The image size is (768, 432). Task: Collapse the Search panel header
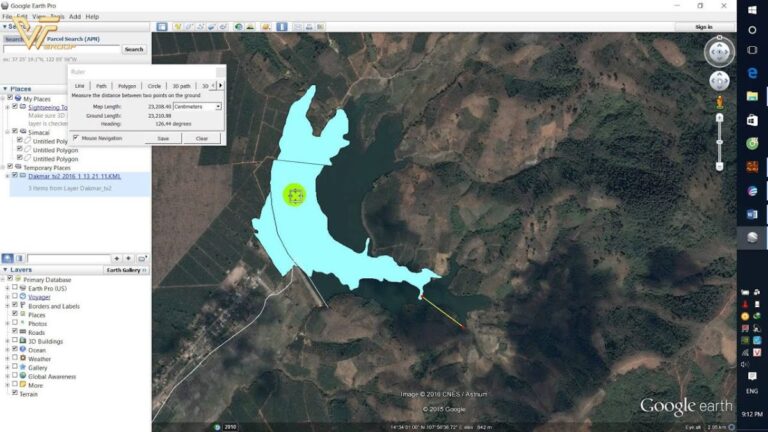point(5,26)
